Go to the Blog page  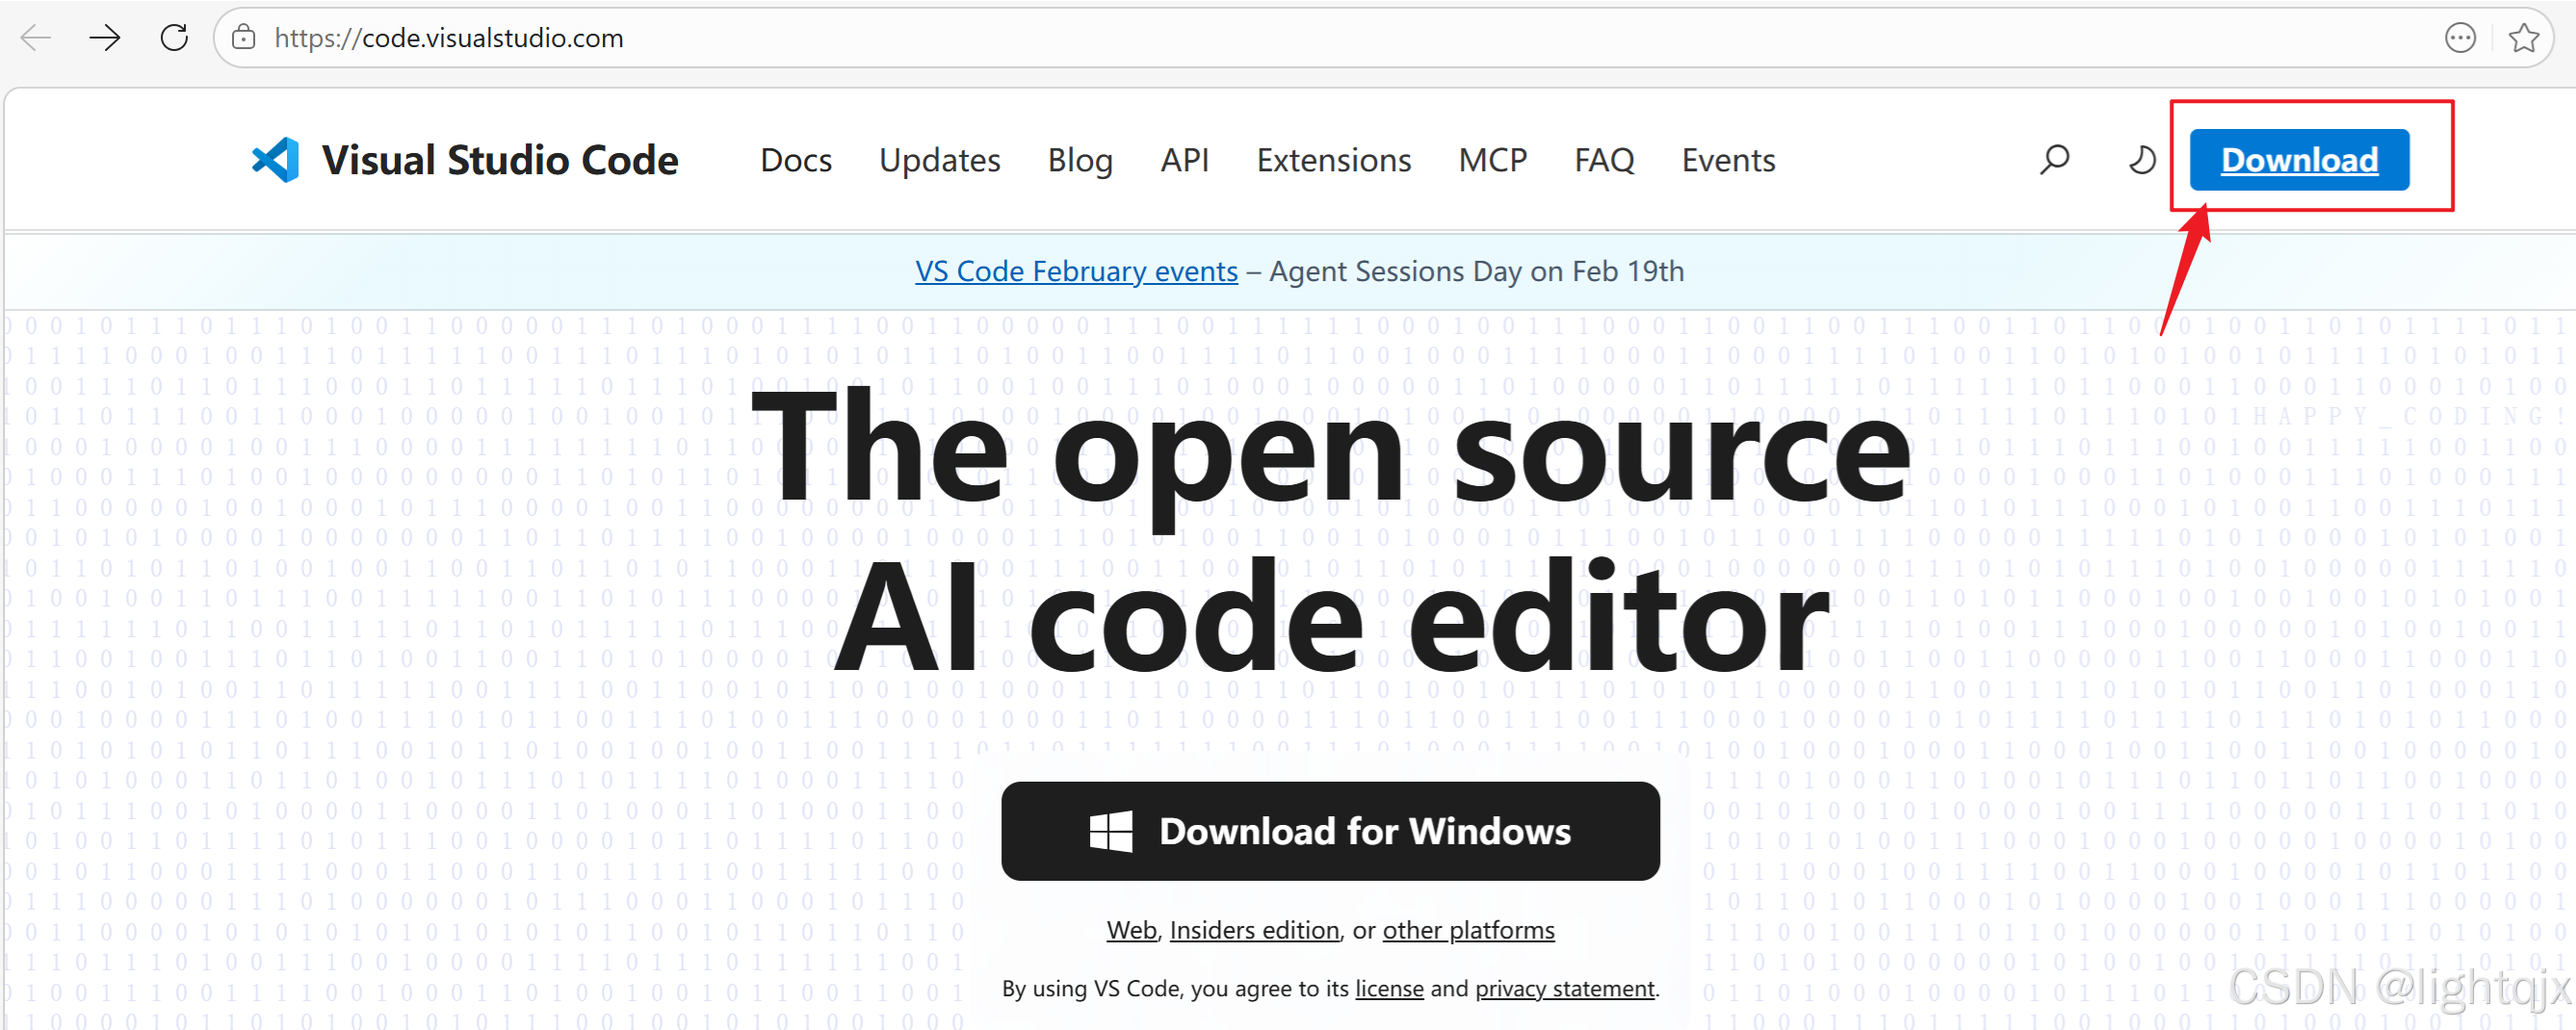coord(1080,160)
